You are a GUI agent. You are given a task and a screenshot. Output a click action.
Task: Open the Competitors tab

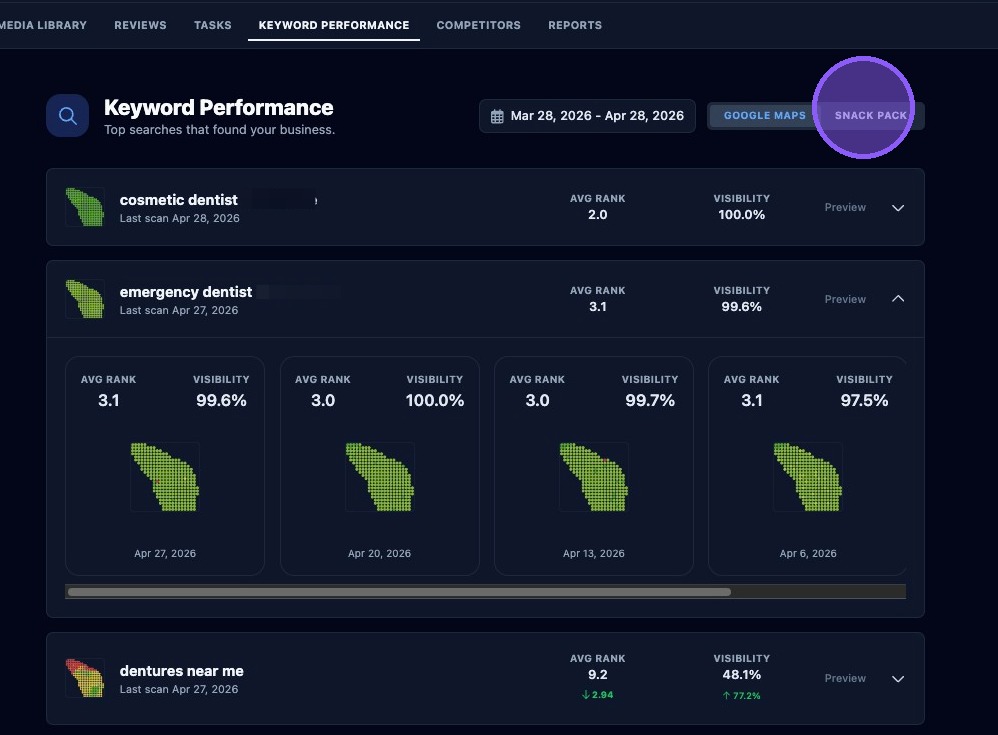pyautogui.click(x=479, y=25)
